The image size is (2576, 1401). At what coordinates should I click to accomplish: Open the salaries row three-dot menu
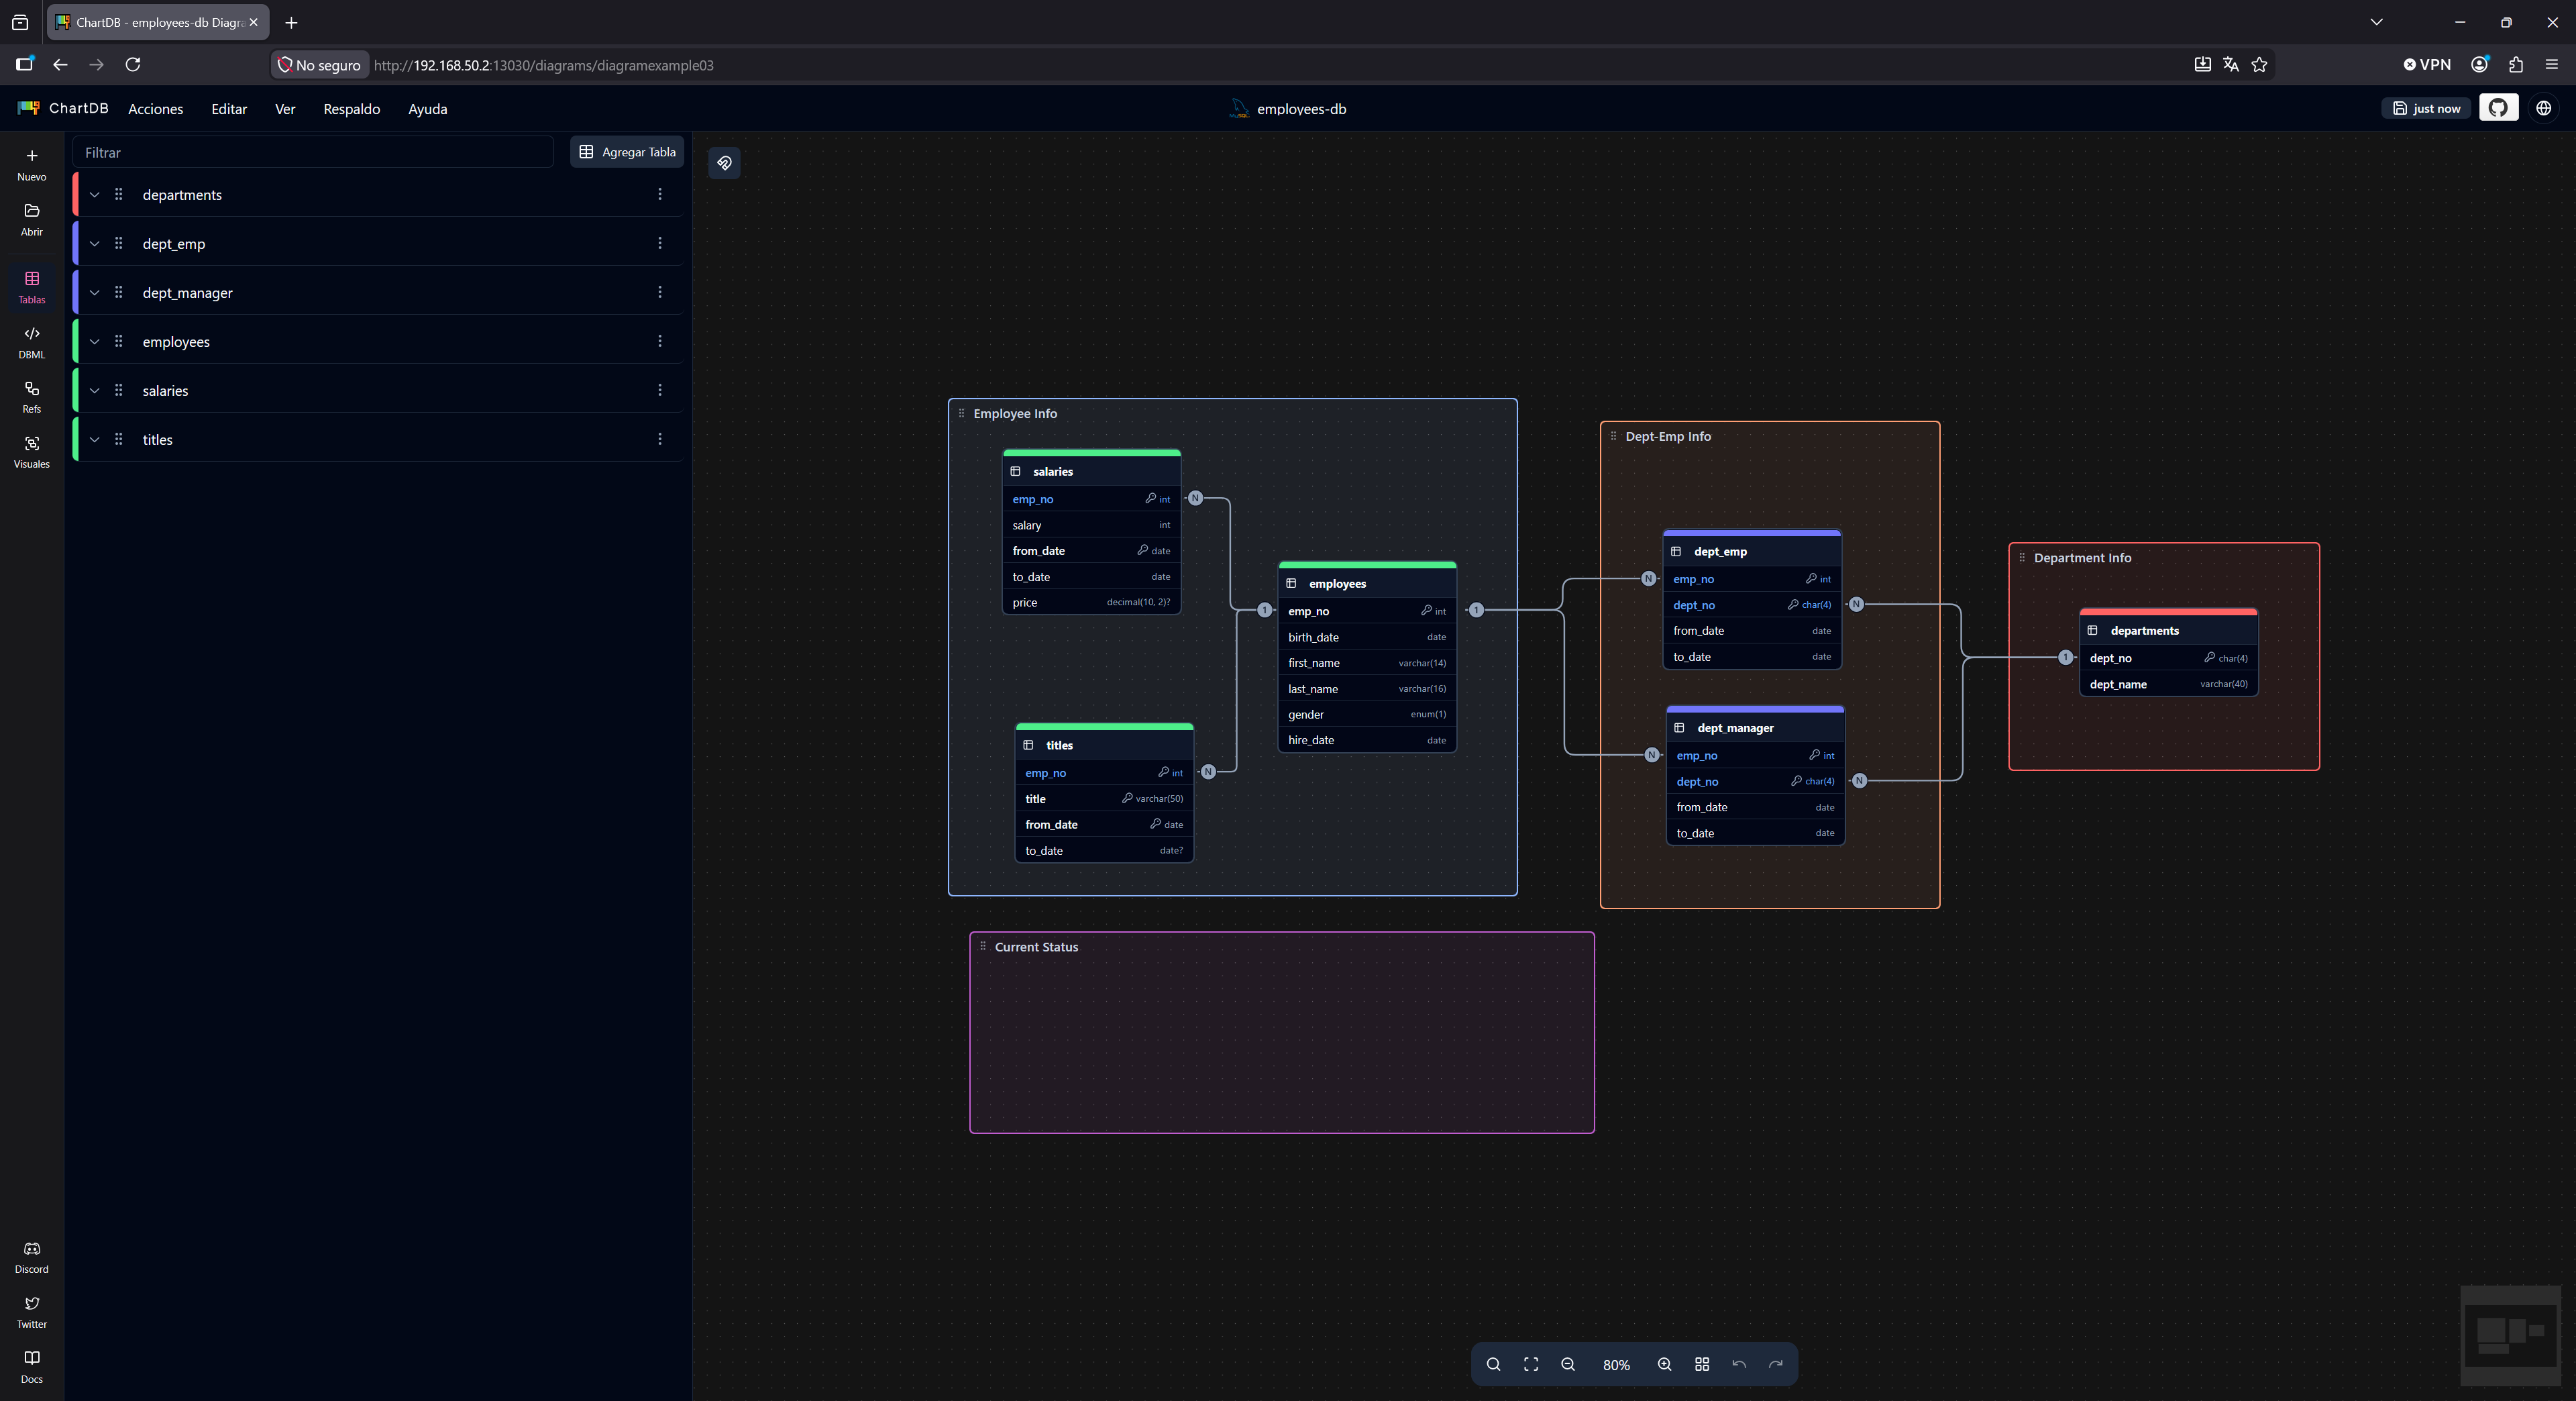coord(660,390)
